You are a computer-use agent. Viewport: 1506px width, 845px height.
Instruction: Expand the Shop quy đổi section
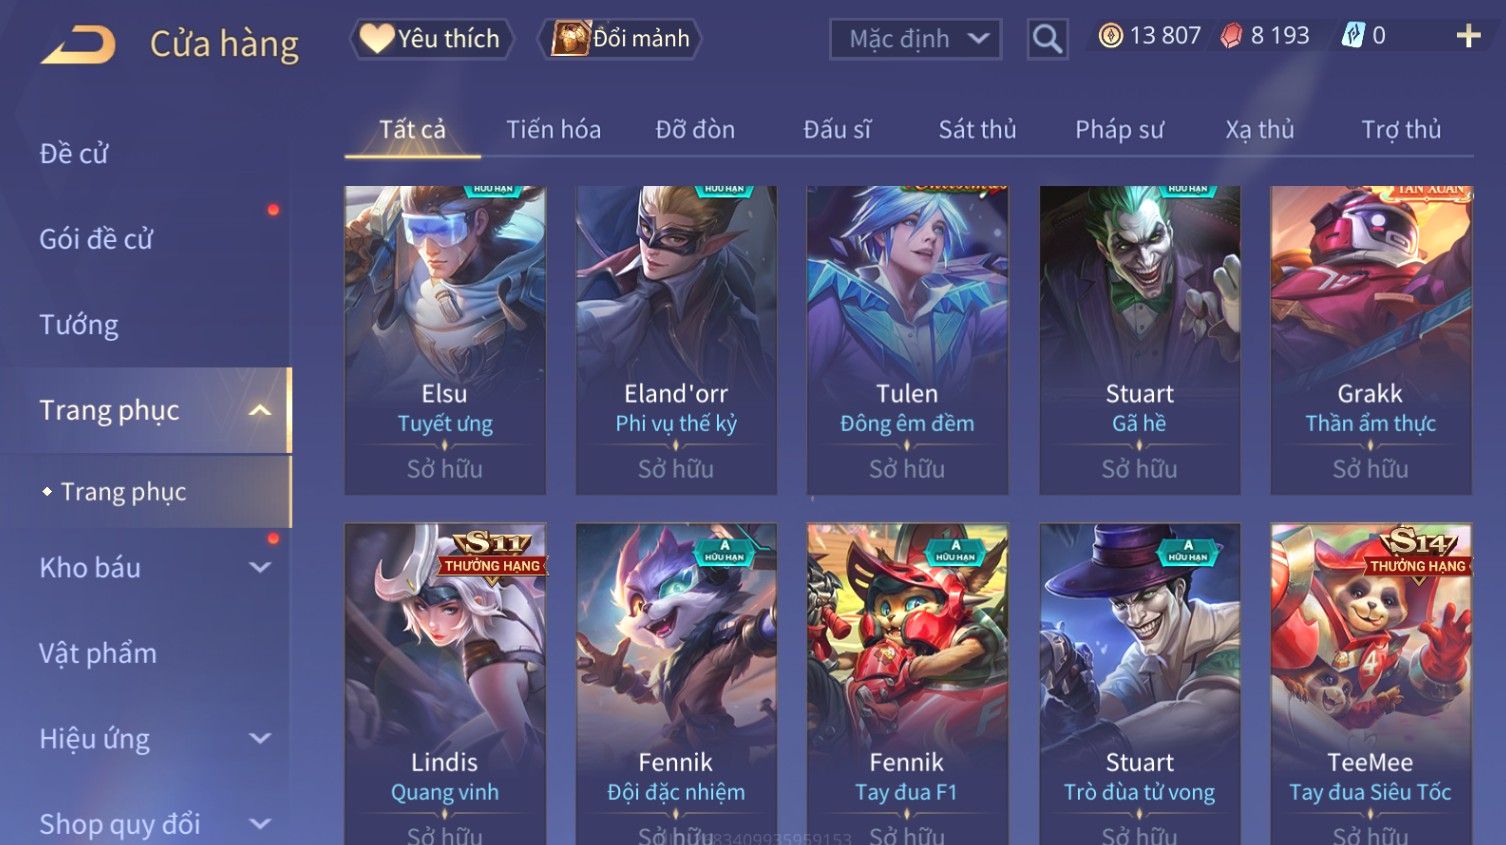[x=260, y=824]
